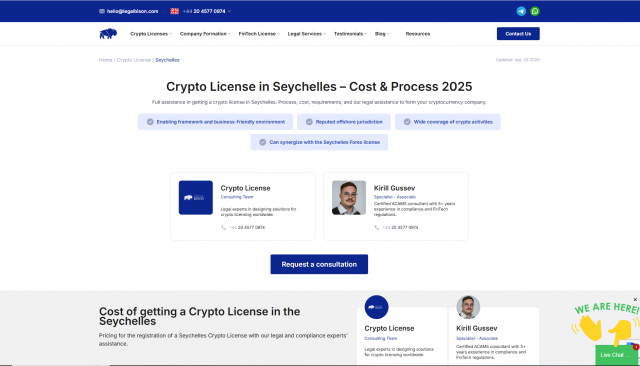Click Kirill Gussev's profile photo in the card
Image resolution: width=640 pixels, height=366 pixels.
click(349, 197)
